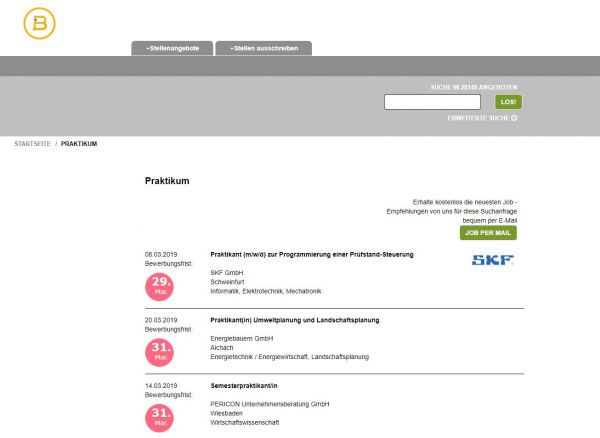Click the JOB PER MAIL button

(x=488, y=233)
